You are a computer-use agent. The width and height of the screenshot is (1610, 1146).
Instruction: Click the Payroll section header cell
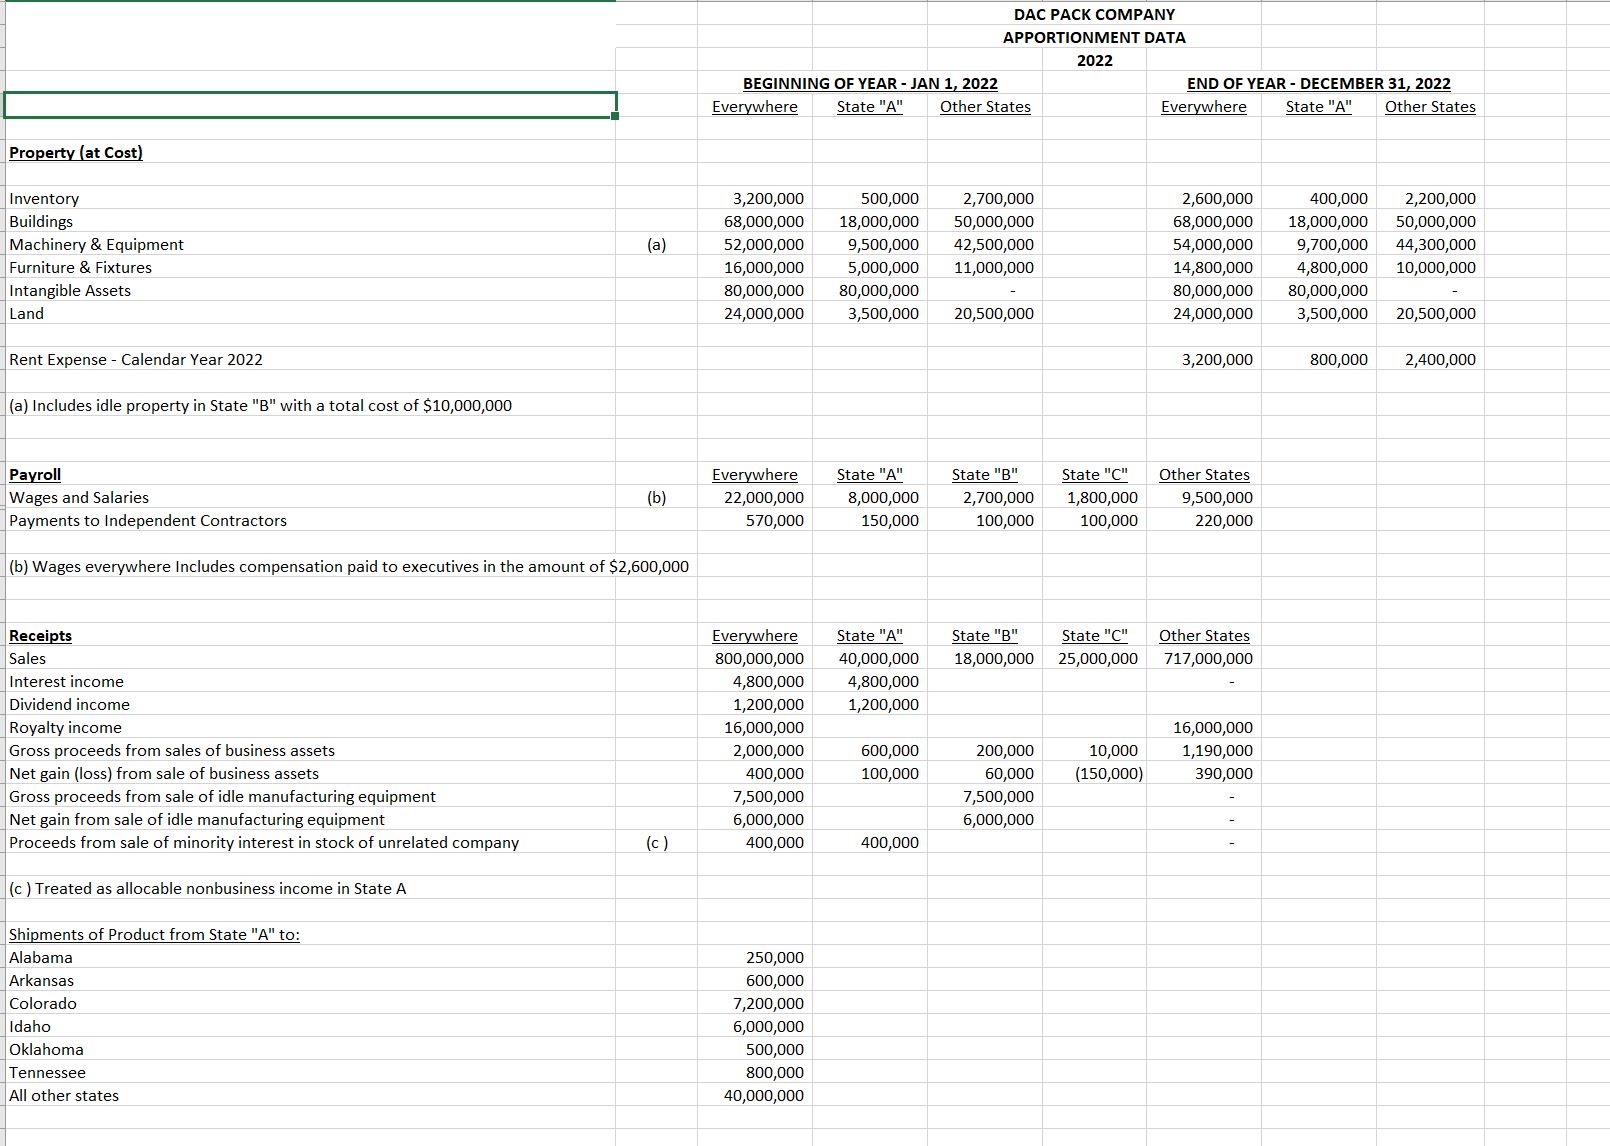[33, 474]
